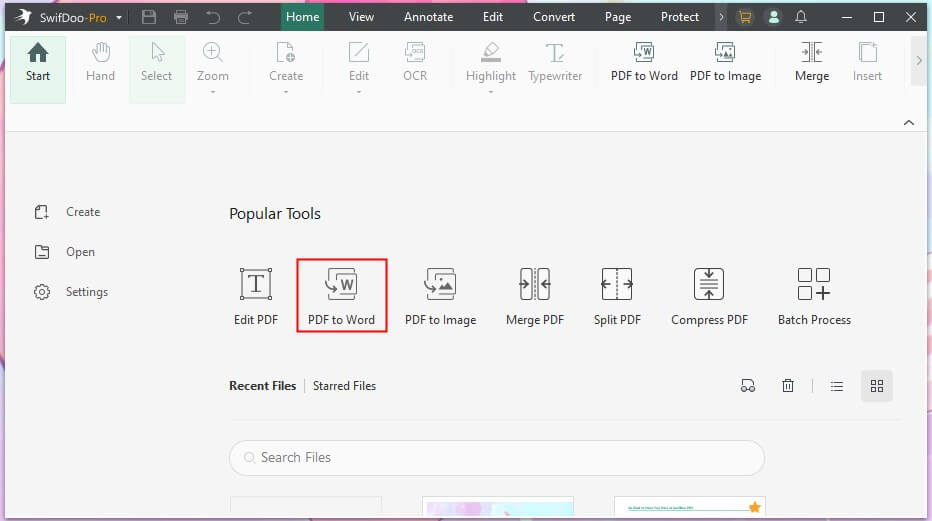This screenshot has height=521, width=932.
Task: Click the trash icon for recent files
Action: click(x=788, y=386)
